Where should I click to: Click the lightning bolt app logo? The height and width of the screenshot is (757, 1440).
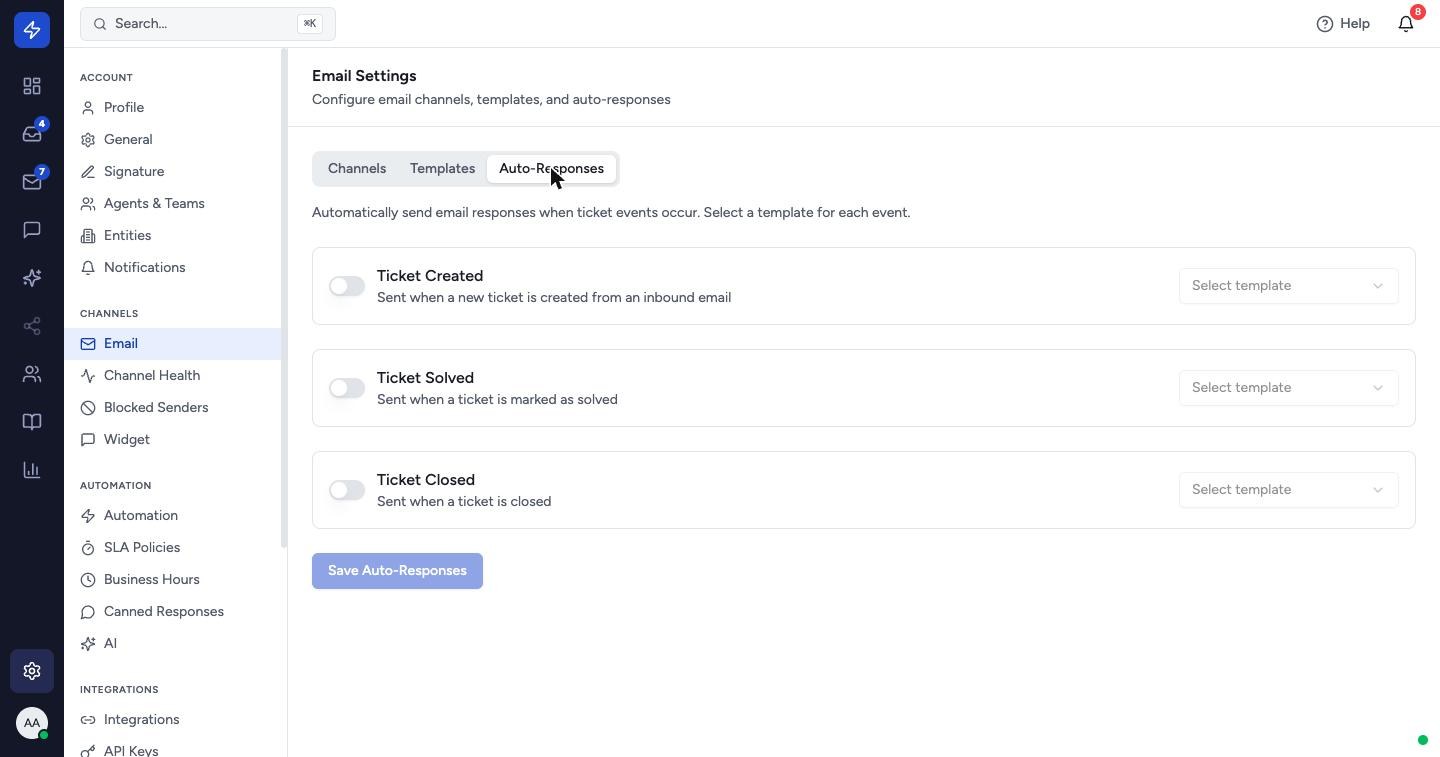point(32,30)
